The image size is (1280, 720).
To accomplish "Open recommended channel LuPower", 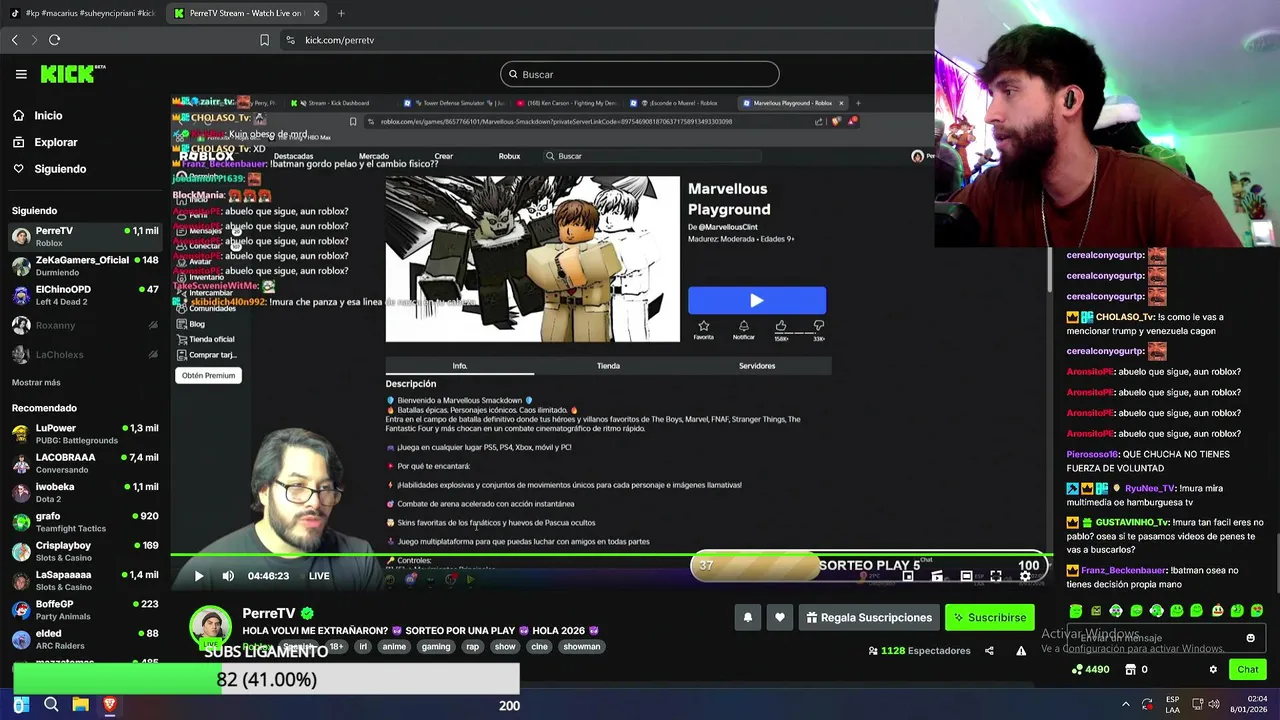I will (x=85, y=434).
